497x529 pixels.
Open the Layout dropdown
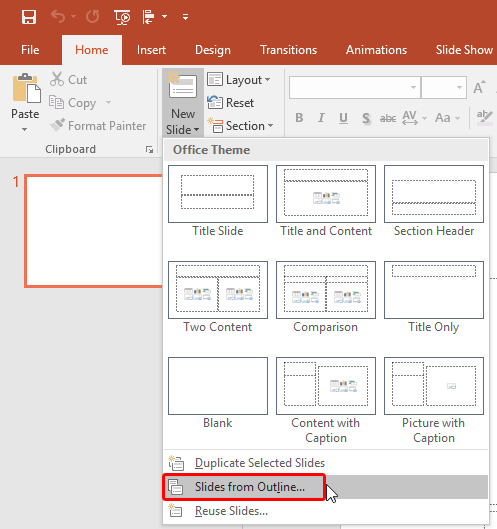click(239, 80)
